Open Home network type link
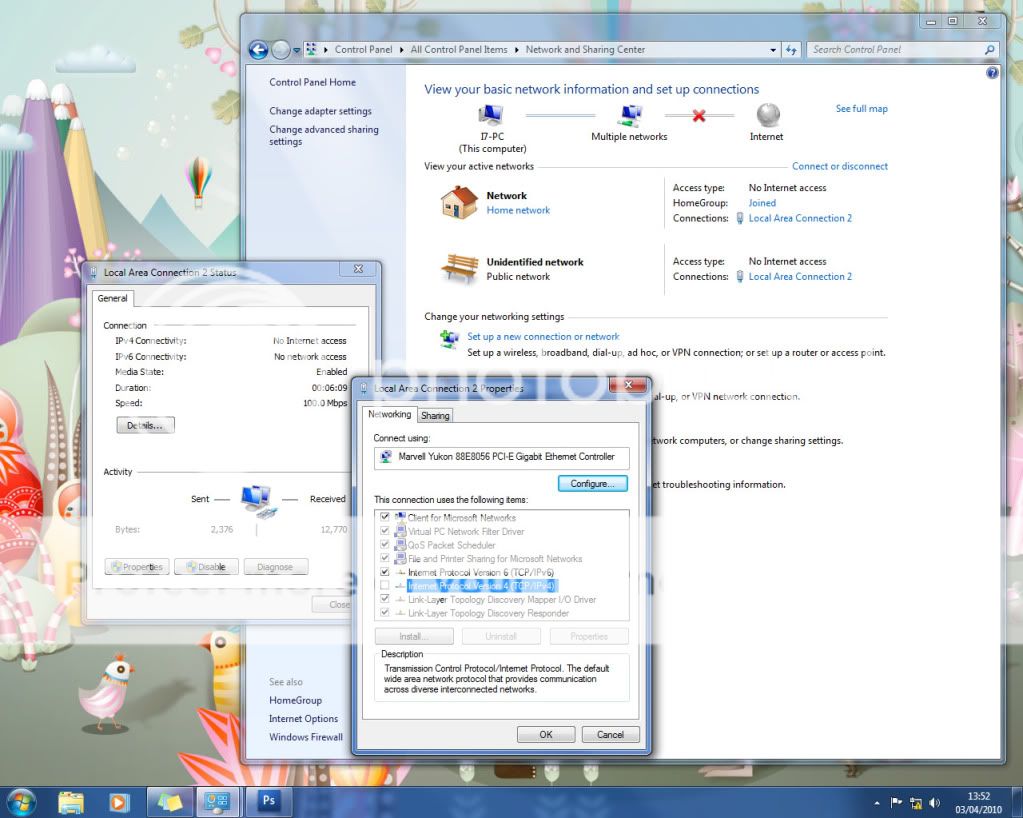 coord(518,210)
